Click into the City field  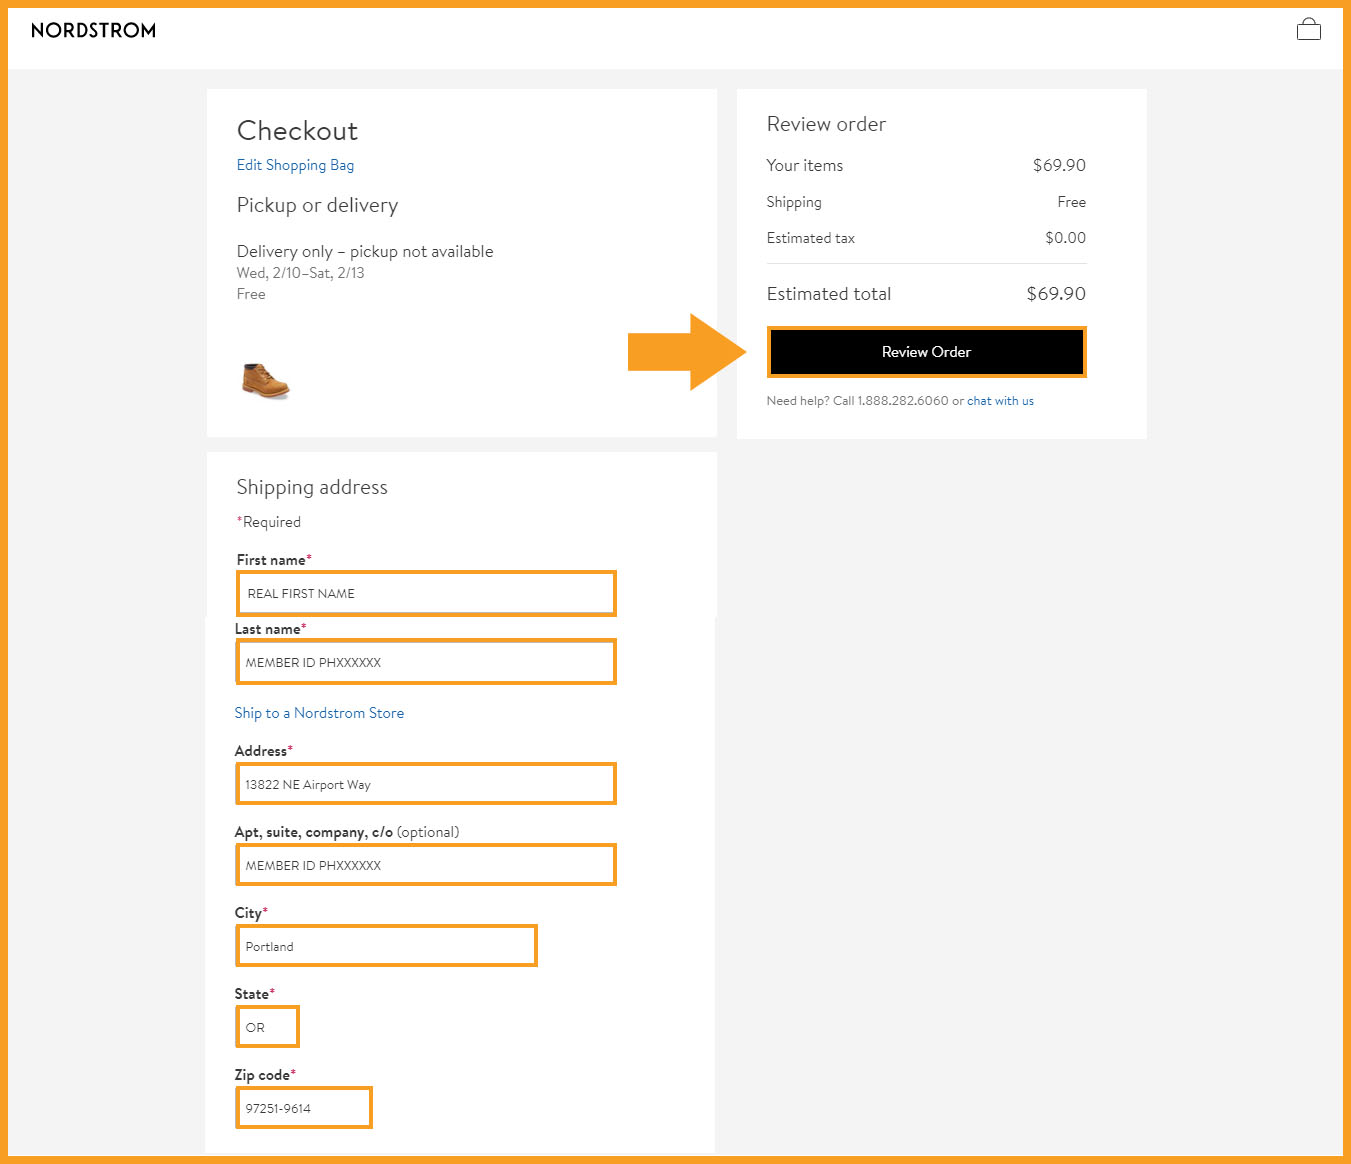click(386, 946)
